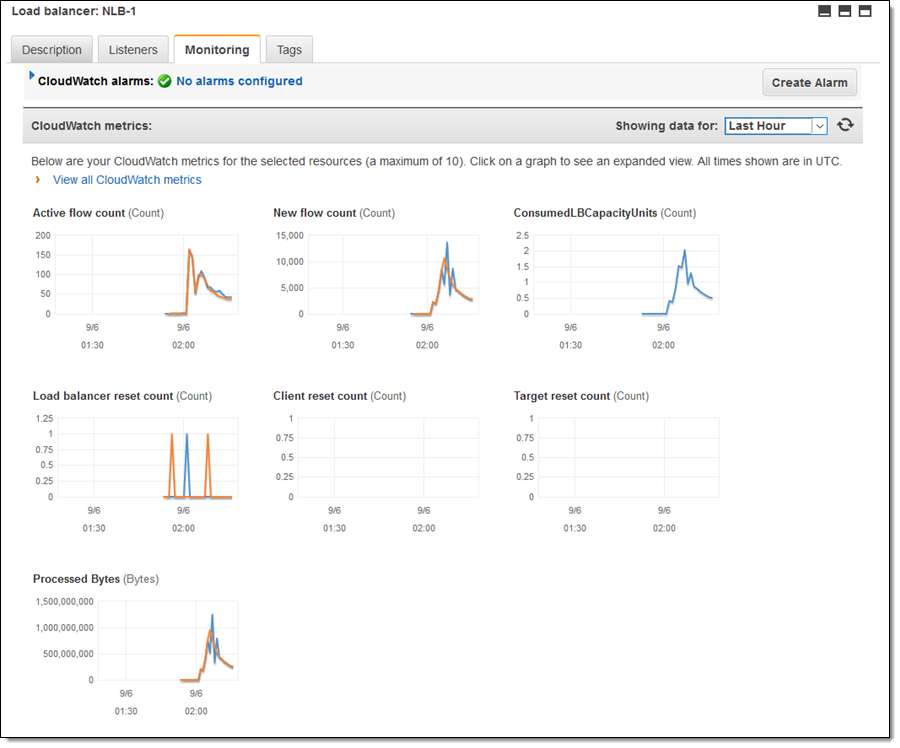Expand the CloudWatch alarms section
The width and height of the screenshot is (900, 748).
pos(32,76)
